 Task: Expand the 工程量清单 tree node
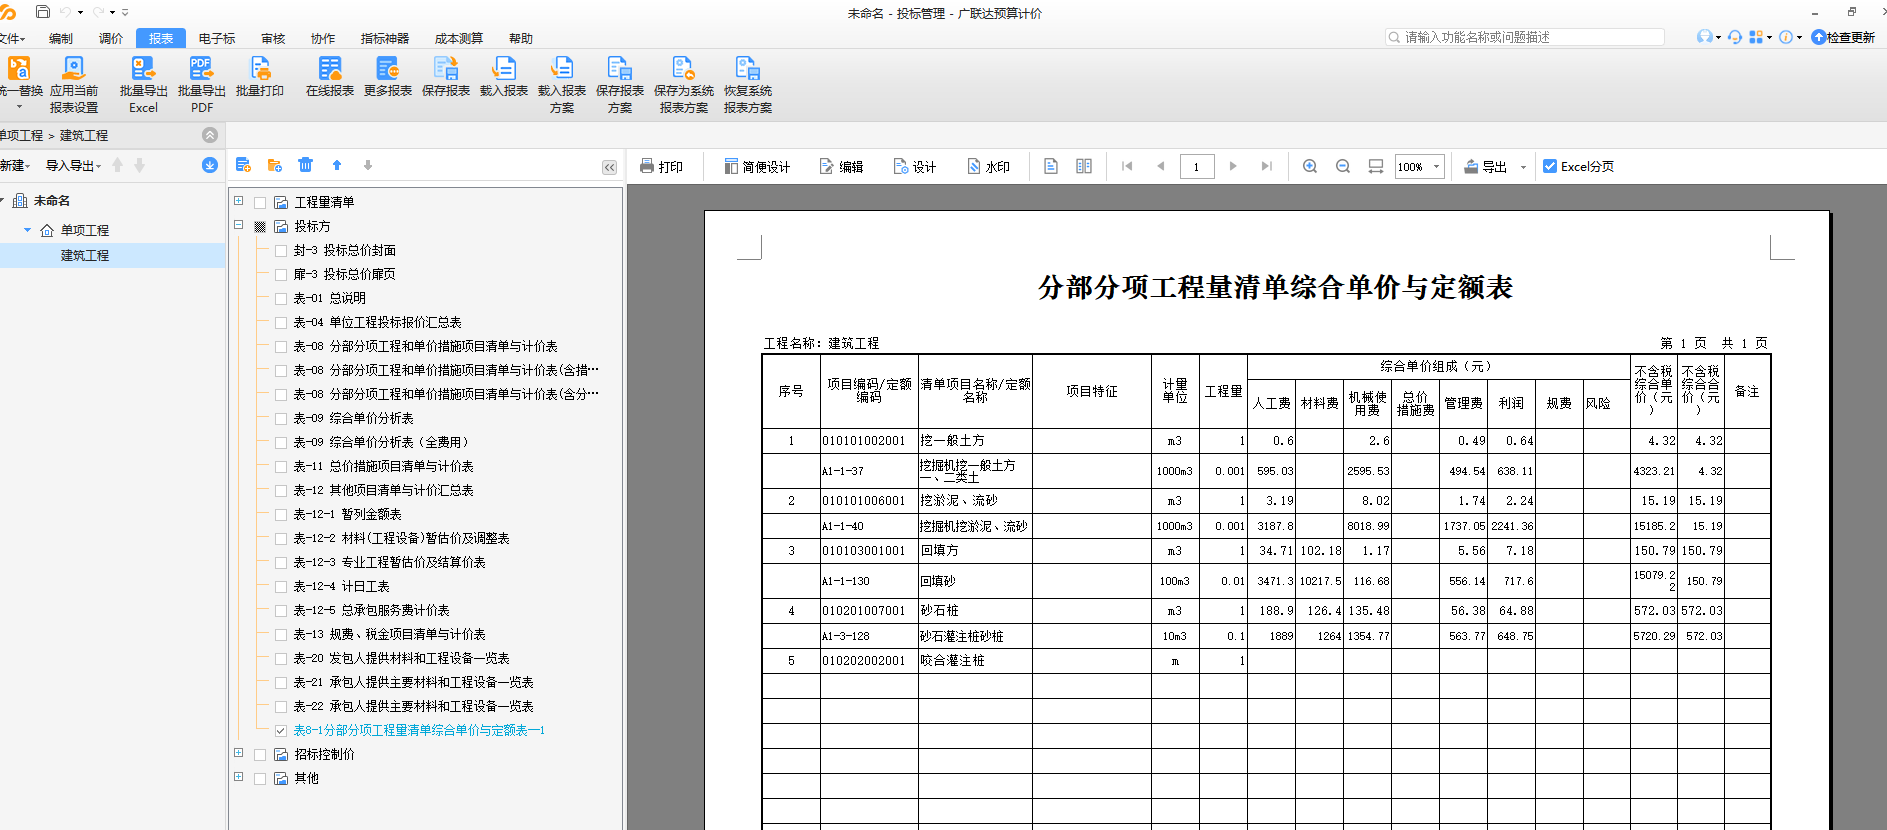(239, 201)
